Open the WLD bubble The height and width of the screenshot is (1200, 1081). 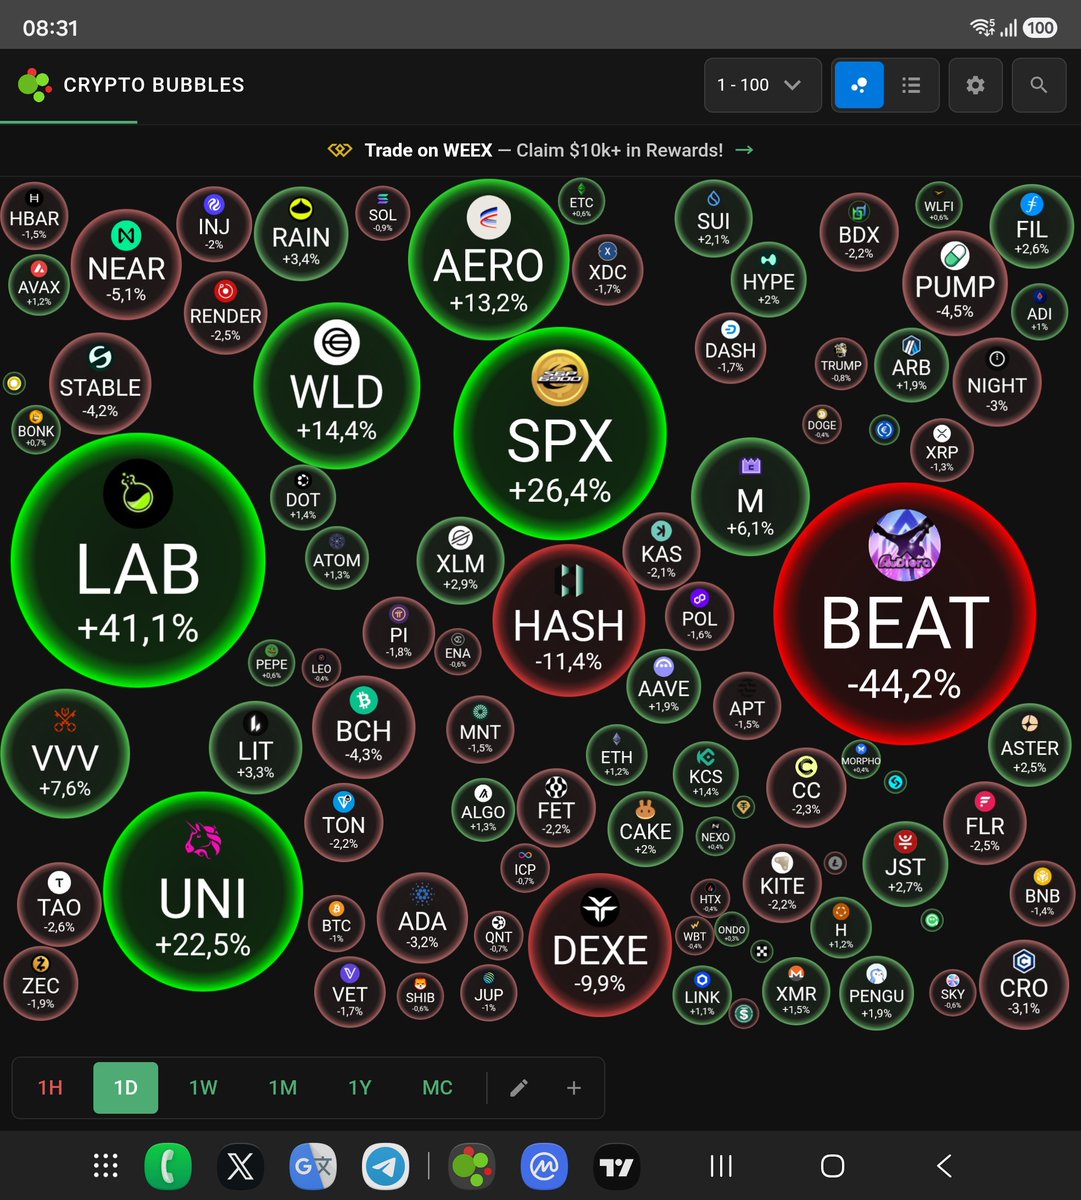pyautogui.click(x=336, y=385)
